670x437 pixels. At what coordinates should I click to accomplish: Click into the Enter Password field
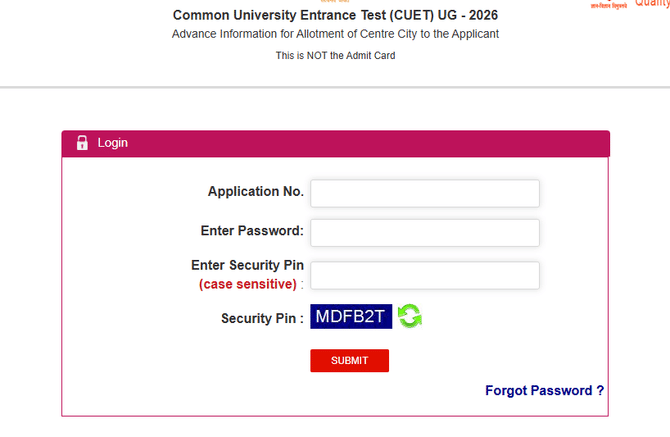pyautogui.click(x=425, y=232)
